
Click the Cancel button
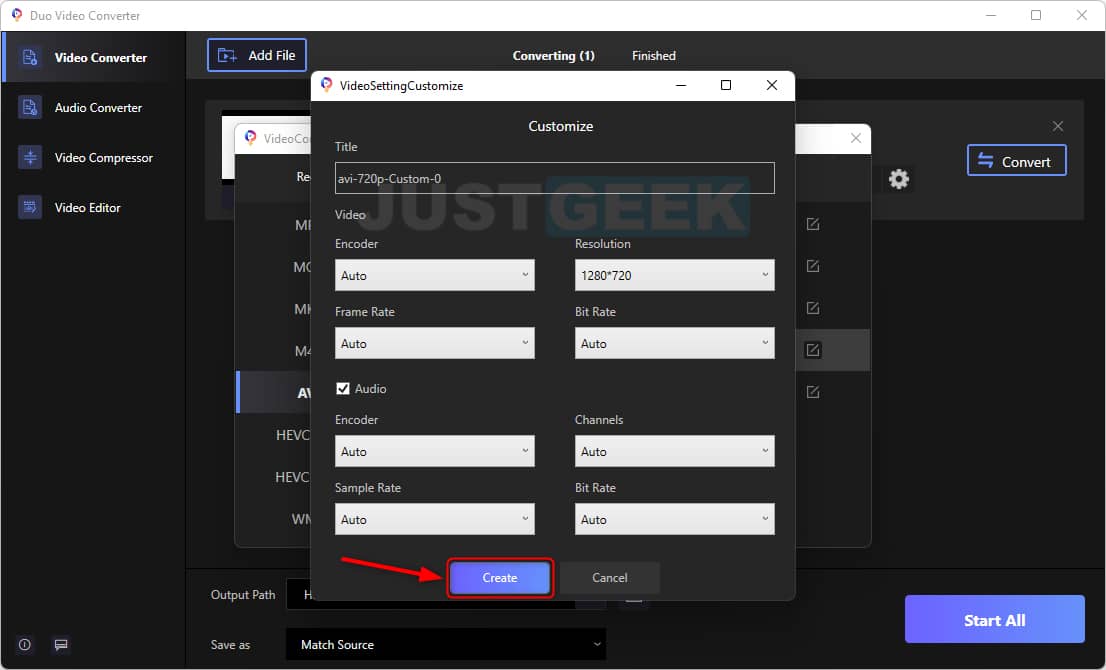tap(609, 578)
